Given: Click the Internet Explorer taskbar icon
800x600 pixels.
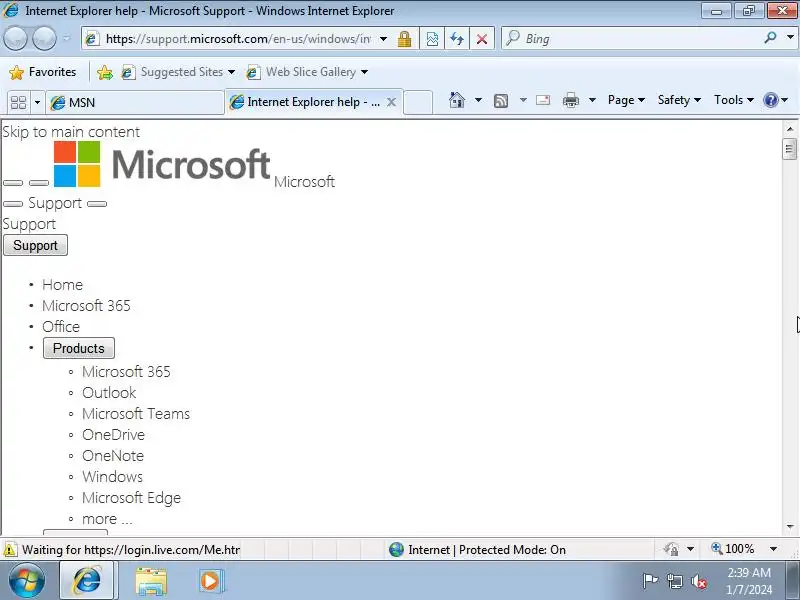Looking at the screenshot, I should click(87, 581).
